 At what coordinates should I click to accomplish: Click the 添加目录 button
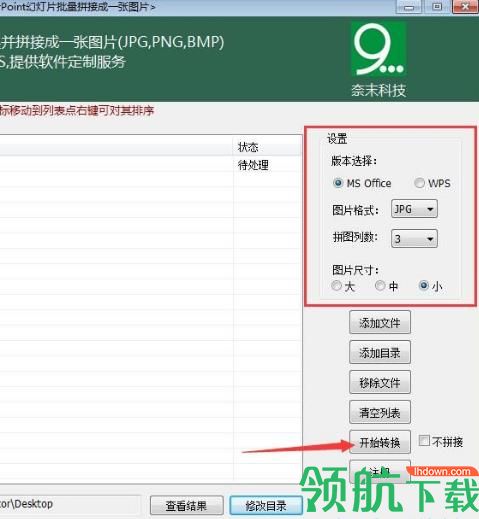[x=380, y=352]
